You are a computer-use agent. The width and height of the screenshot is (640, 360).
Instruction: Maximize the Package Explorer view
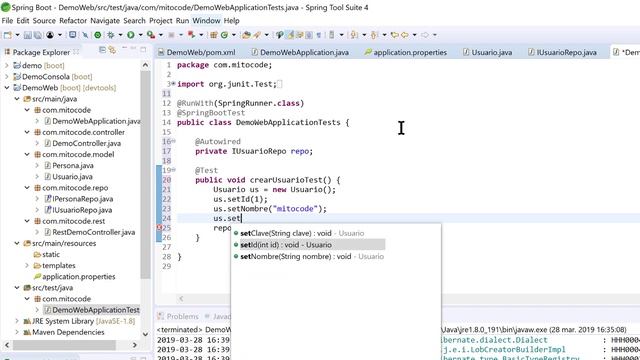pyautogui.click(x=143, y=49)
